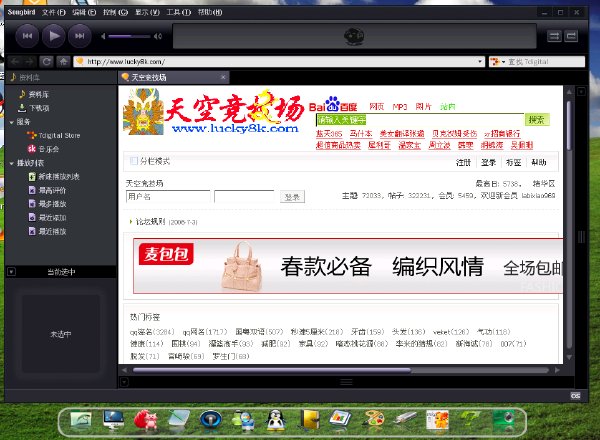Select the Baidu 图片 search type
Screen dimensions: 600x440
click(x=423, y=107)
